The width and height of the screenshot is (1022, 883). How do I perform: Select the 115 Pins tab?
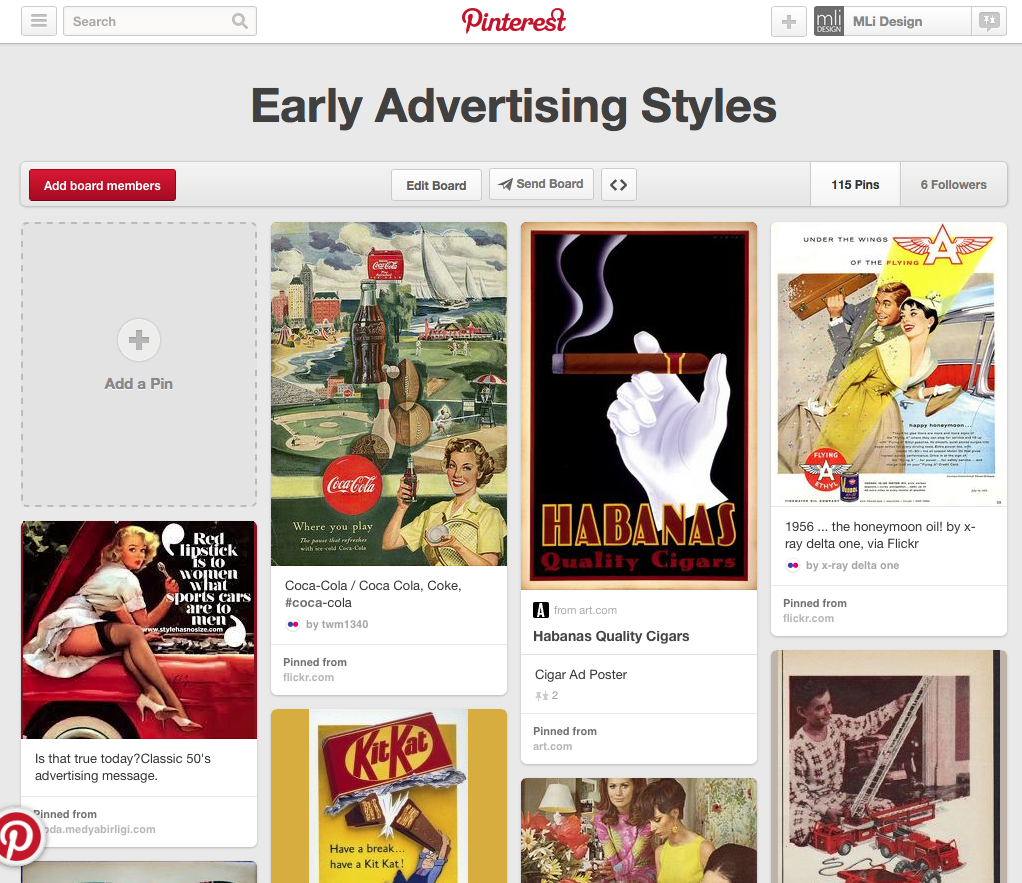[x=855, y=184]
